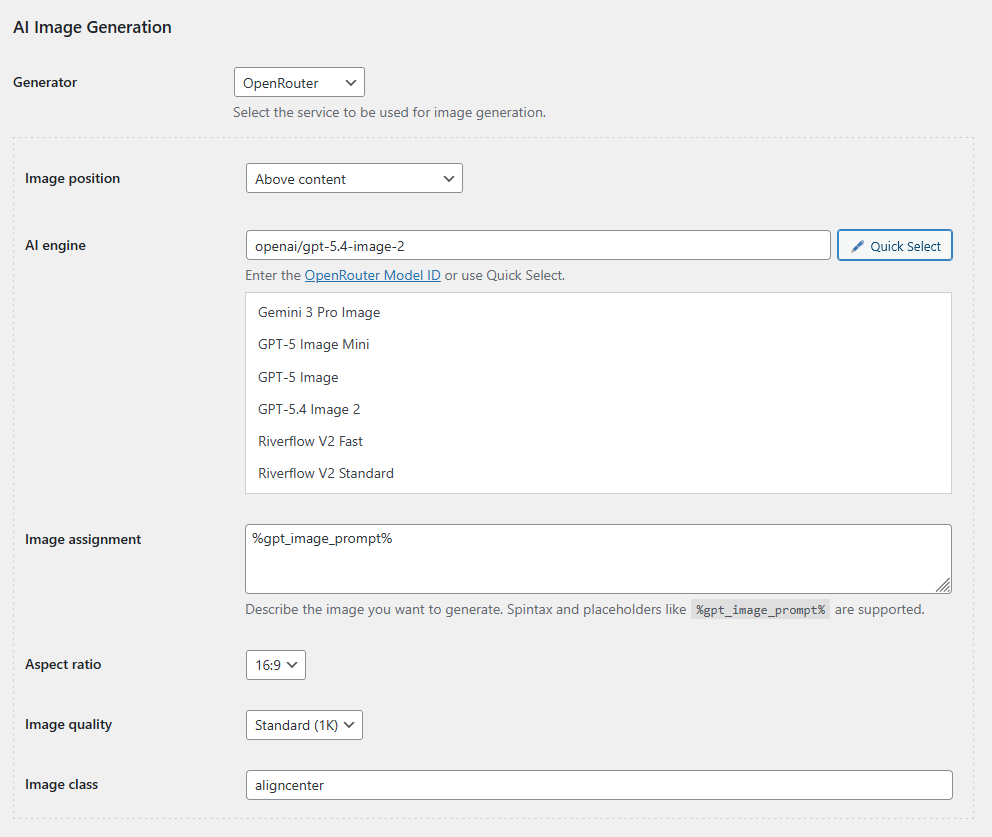Click the Aspect ratio label
This screenshot has width=992, height=837.
(x=63, y=664)
